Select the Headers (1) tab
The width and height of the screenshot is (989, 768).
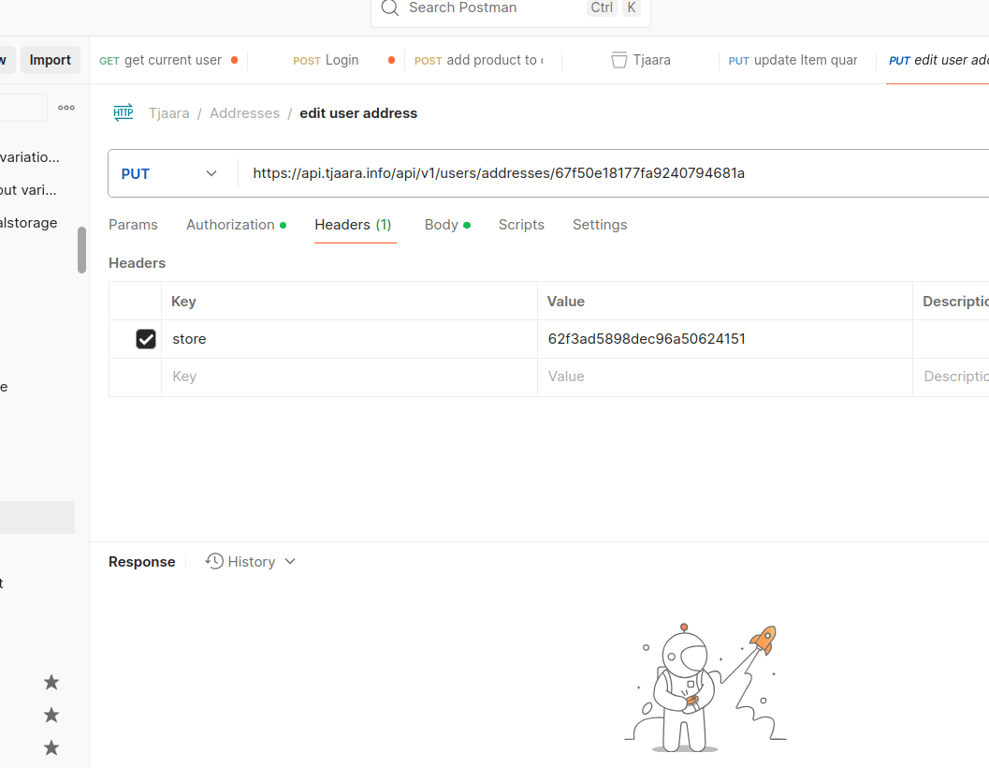[353, 224]
